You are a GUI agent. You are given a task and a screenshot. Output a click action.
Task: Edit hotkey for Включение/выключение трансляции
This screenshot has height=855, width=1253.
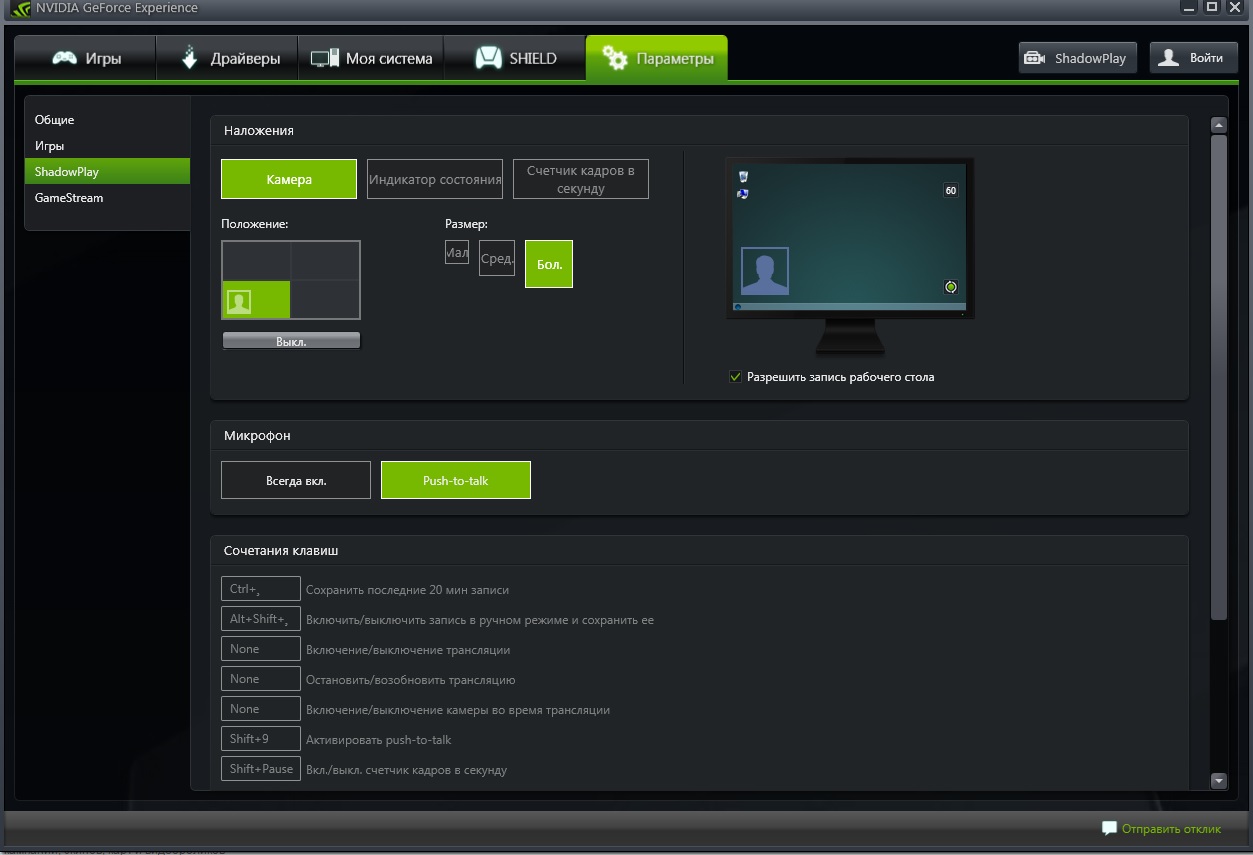(261, 649)
